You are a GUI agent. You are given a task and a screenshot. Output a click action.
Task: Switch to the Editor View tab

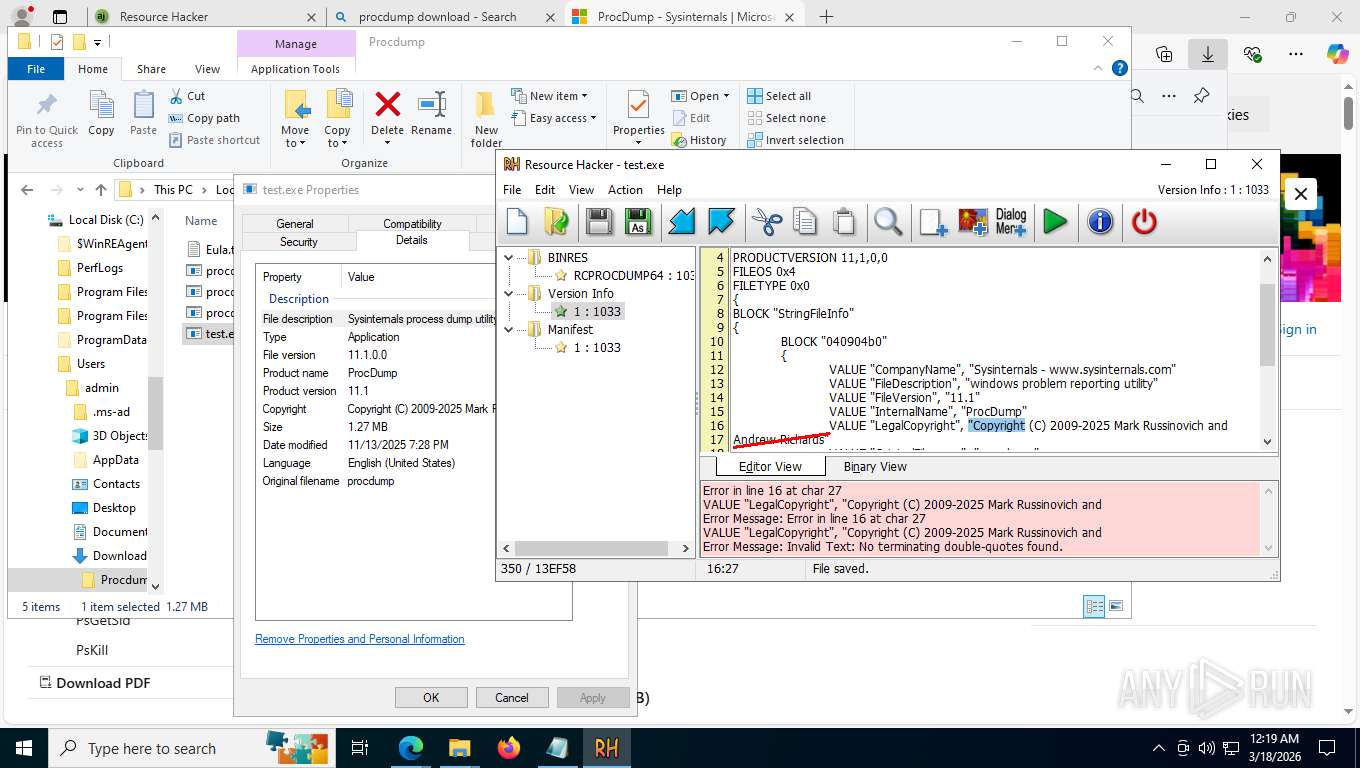tap(770, 466)
